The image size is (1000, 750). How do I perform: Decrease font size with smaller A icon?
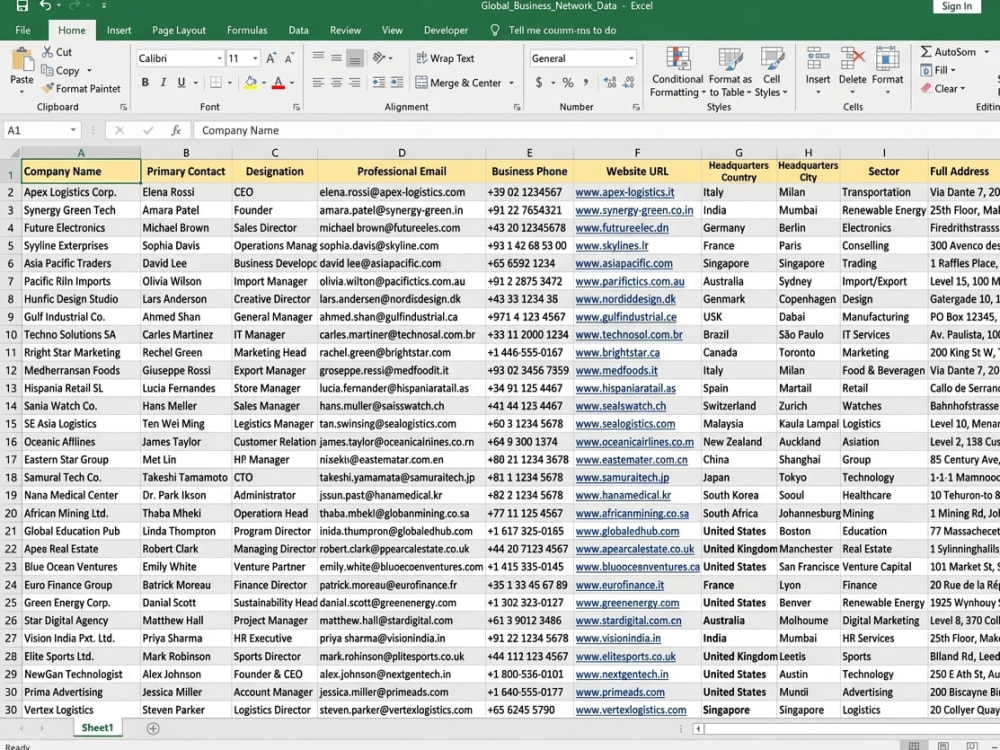[x=289, y=58]
